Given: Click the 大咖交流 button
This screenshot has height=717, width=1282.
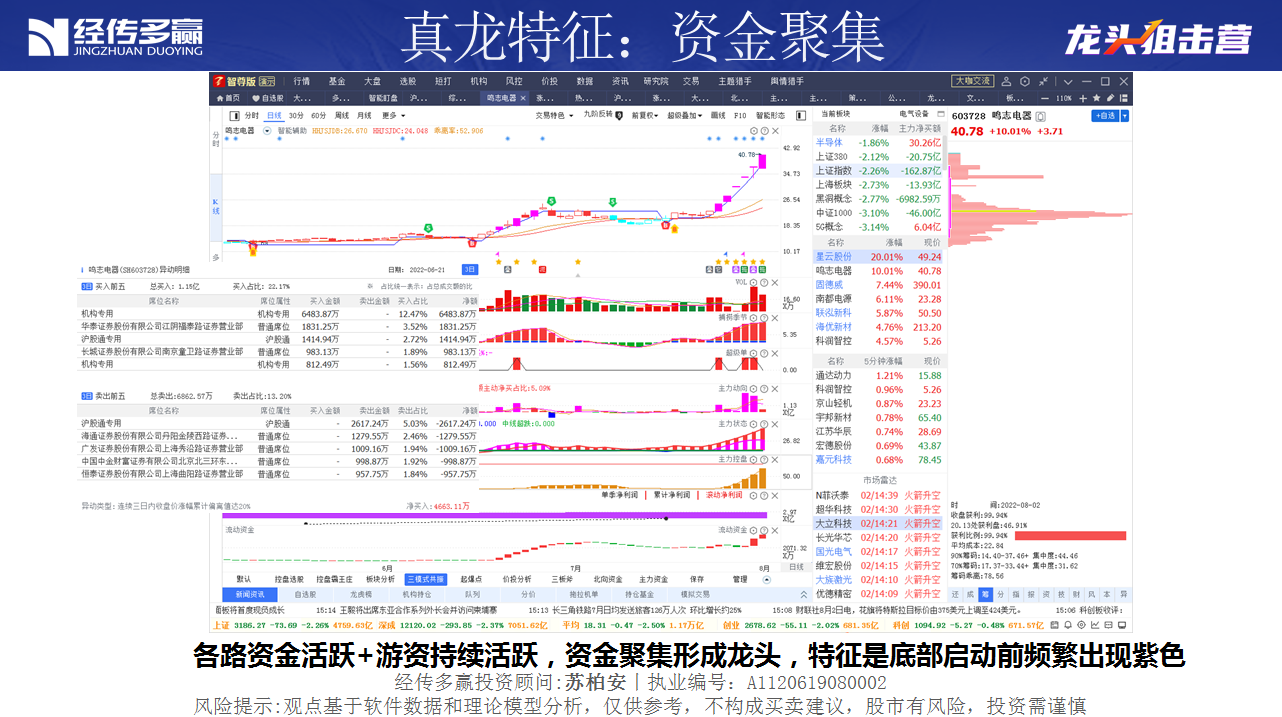Looking at the screenshot, I should click(972, 81).
